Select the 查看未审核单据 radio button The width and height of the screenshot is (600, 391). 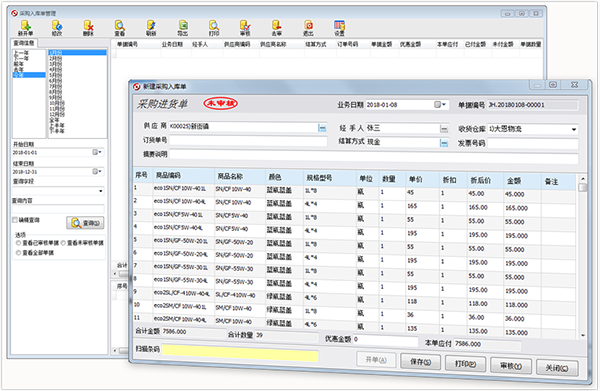coord(64,243)
